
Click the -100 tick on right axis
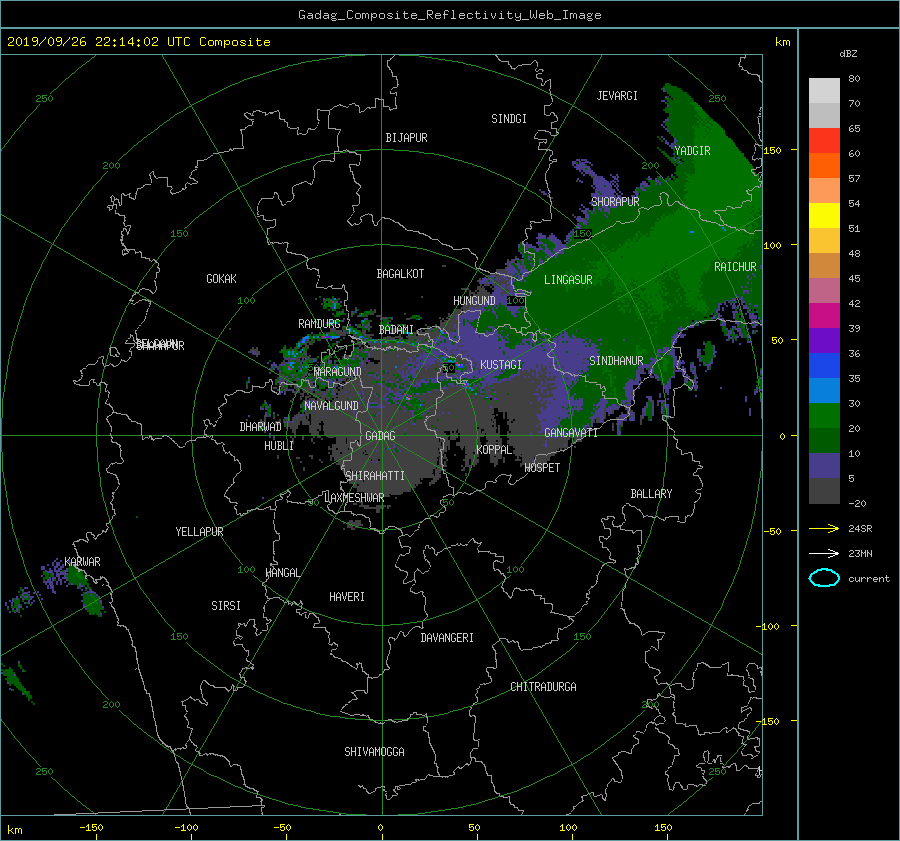pos(767,626)
